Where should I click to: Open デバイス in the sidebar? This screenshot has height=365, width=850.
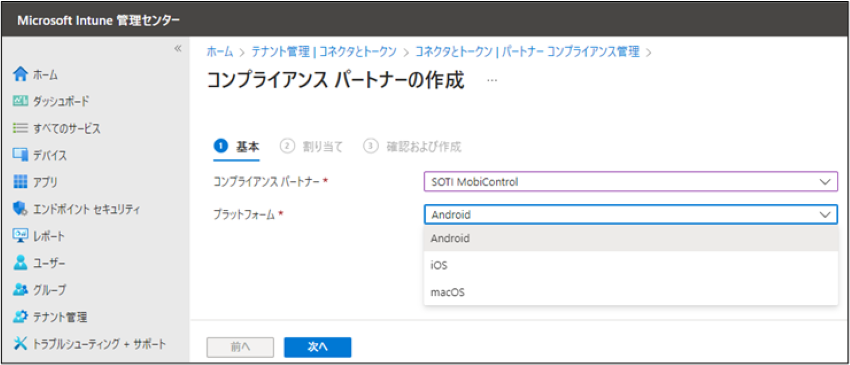click(50, 156)
